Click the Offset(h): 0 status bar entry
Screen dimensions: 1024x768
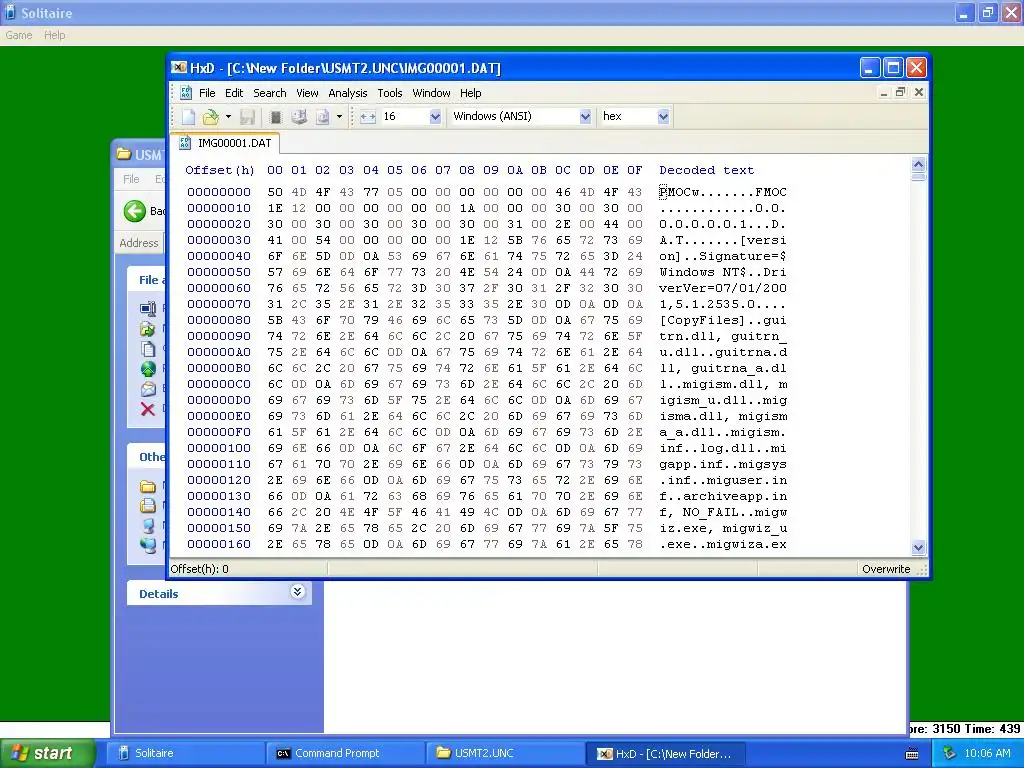point(200,569)
